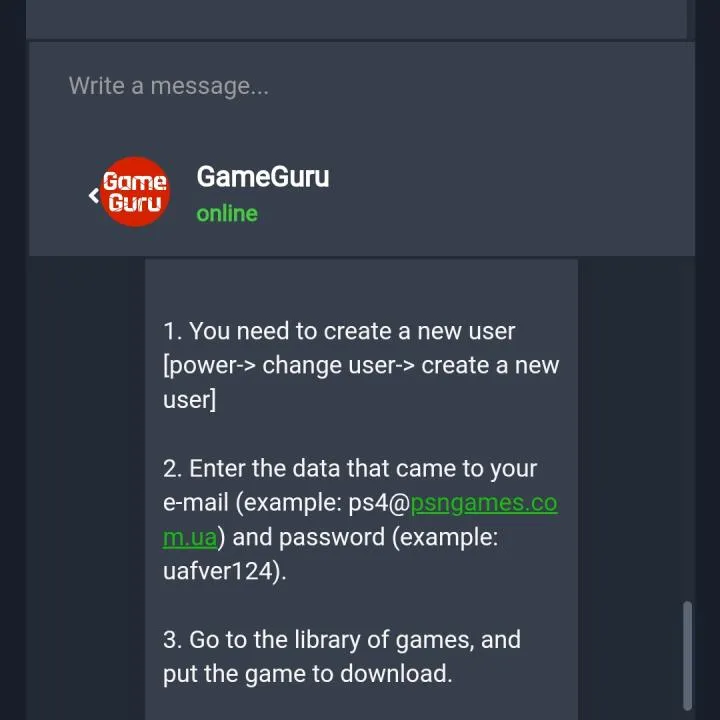Open the psngames.co link
720x720 pixels.
tap(484, 503)
